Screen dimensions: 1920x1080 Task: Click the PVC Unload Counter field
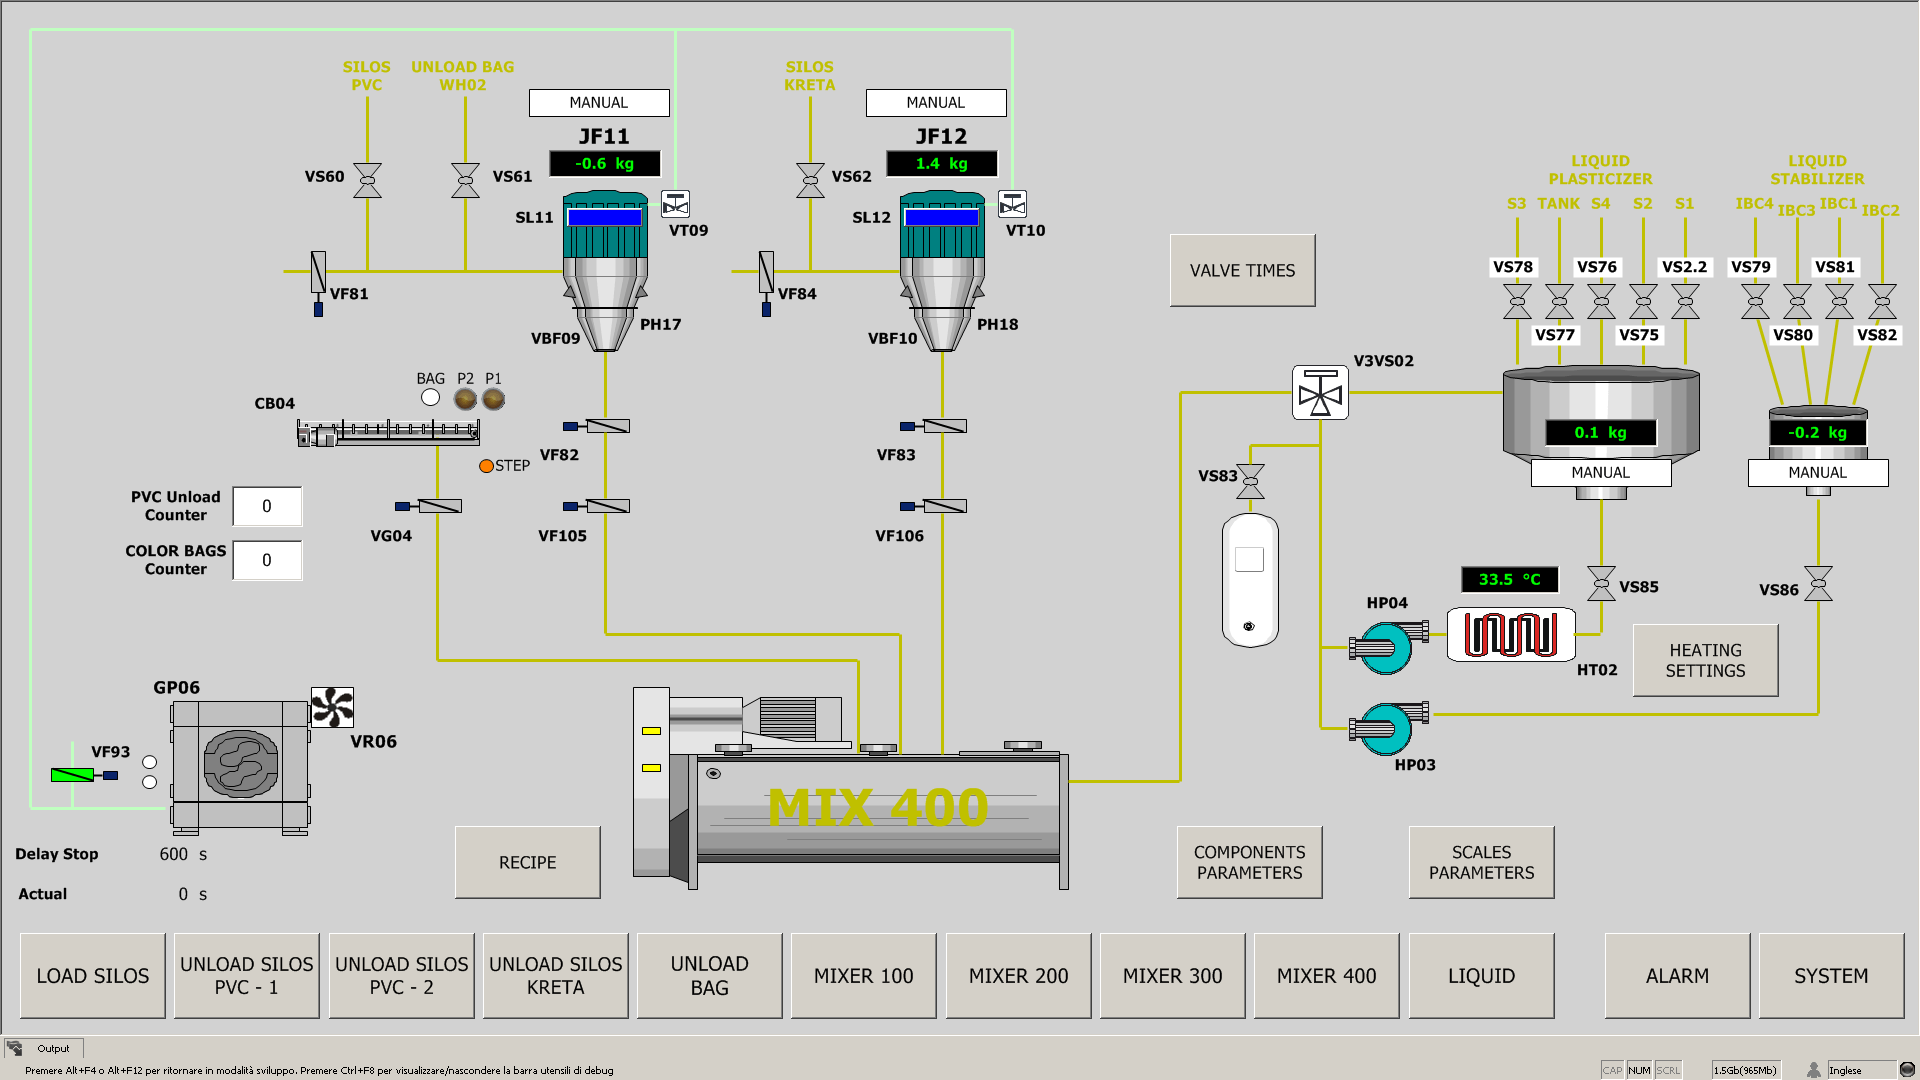coord(267,506)
